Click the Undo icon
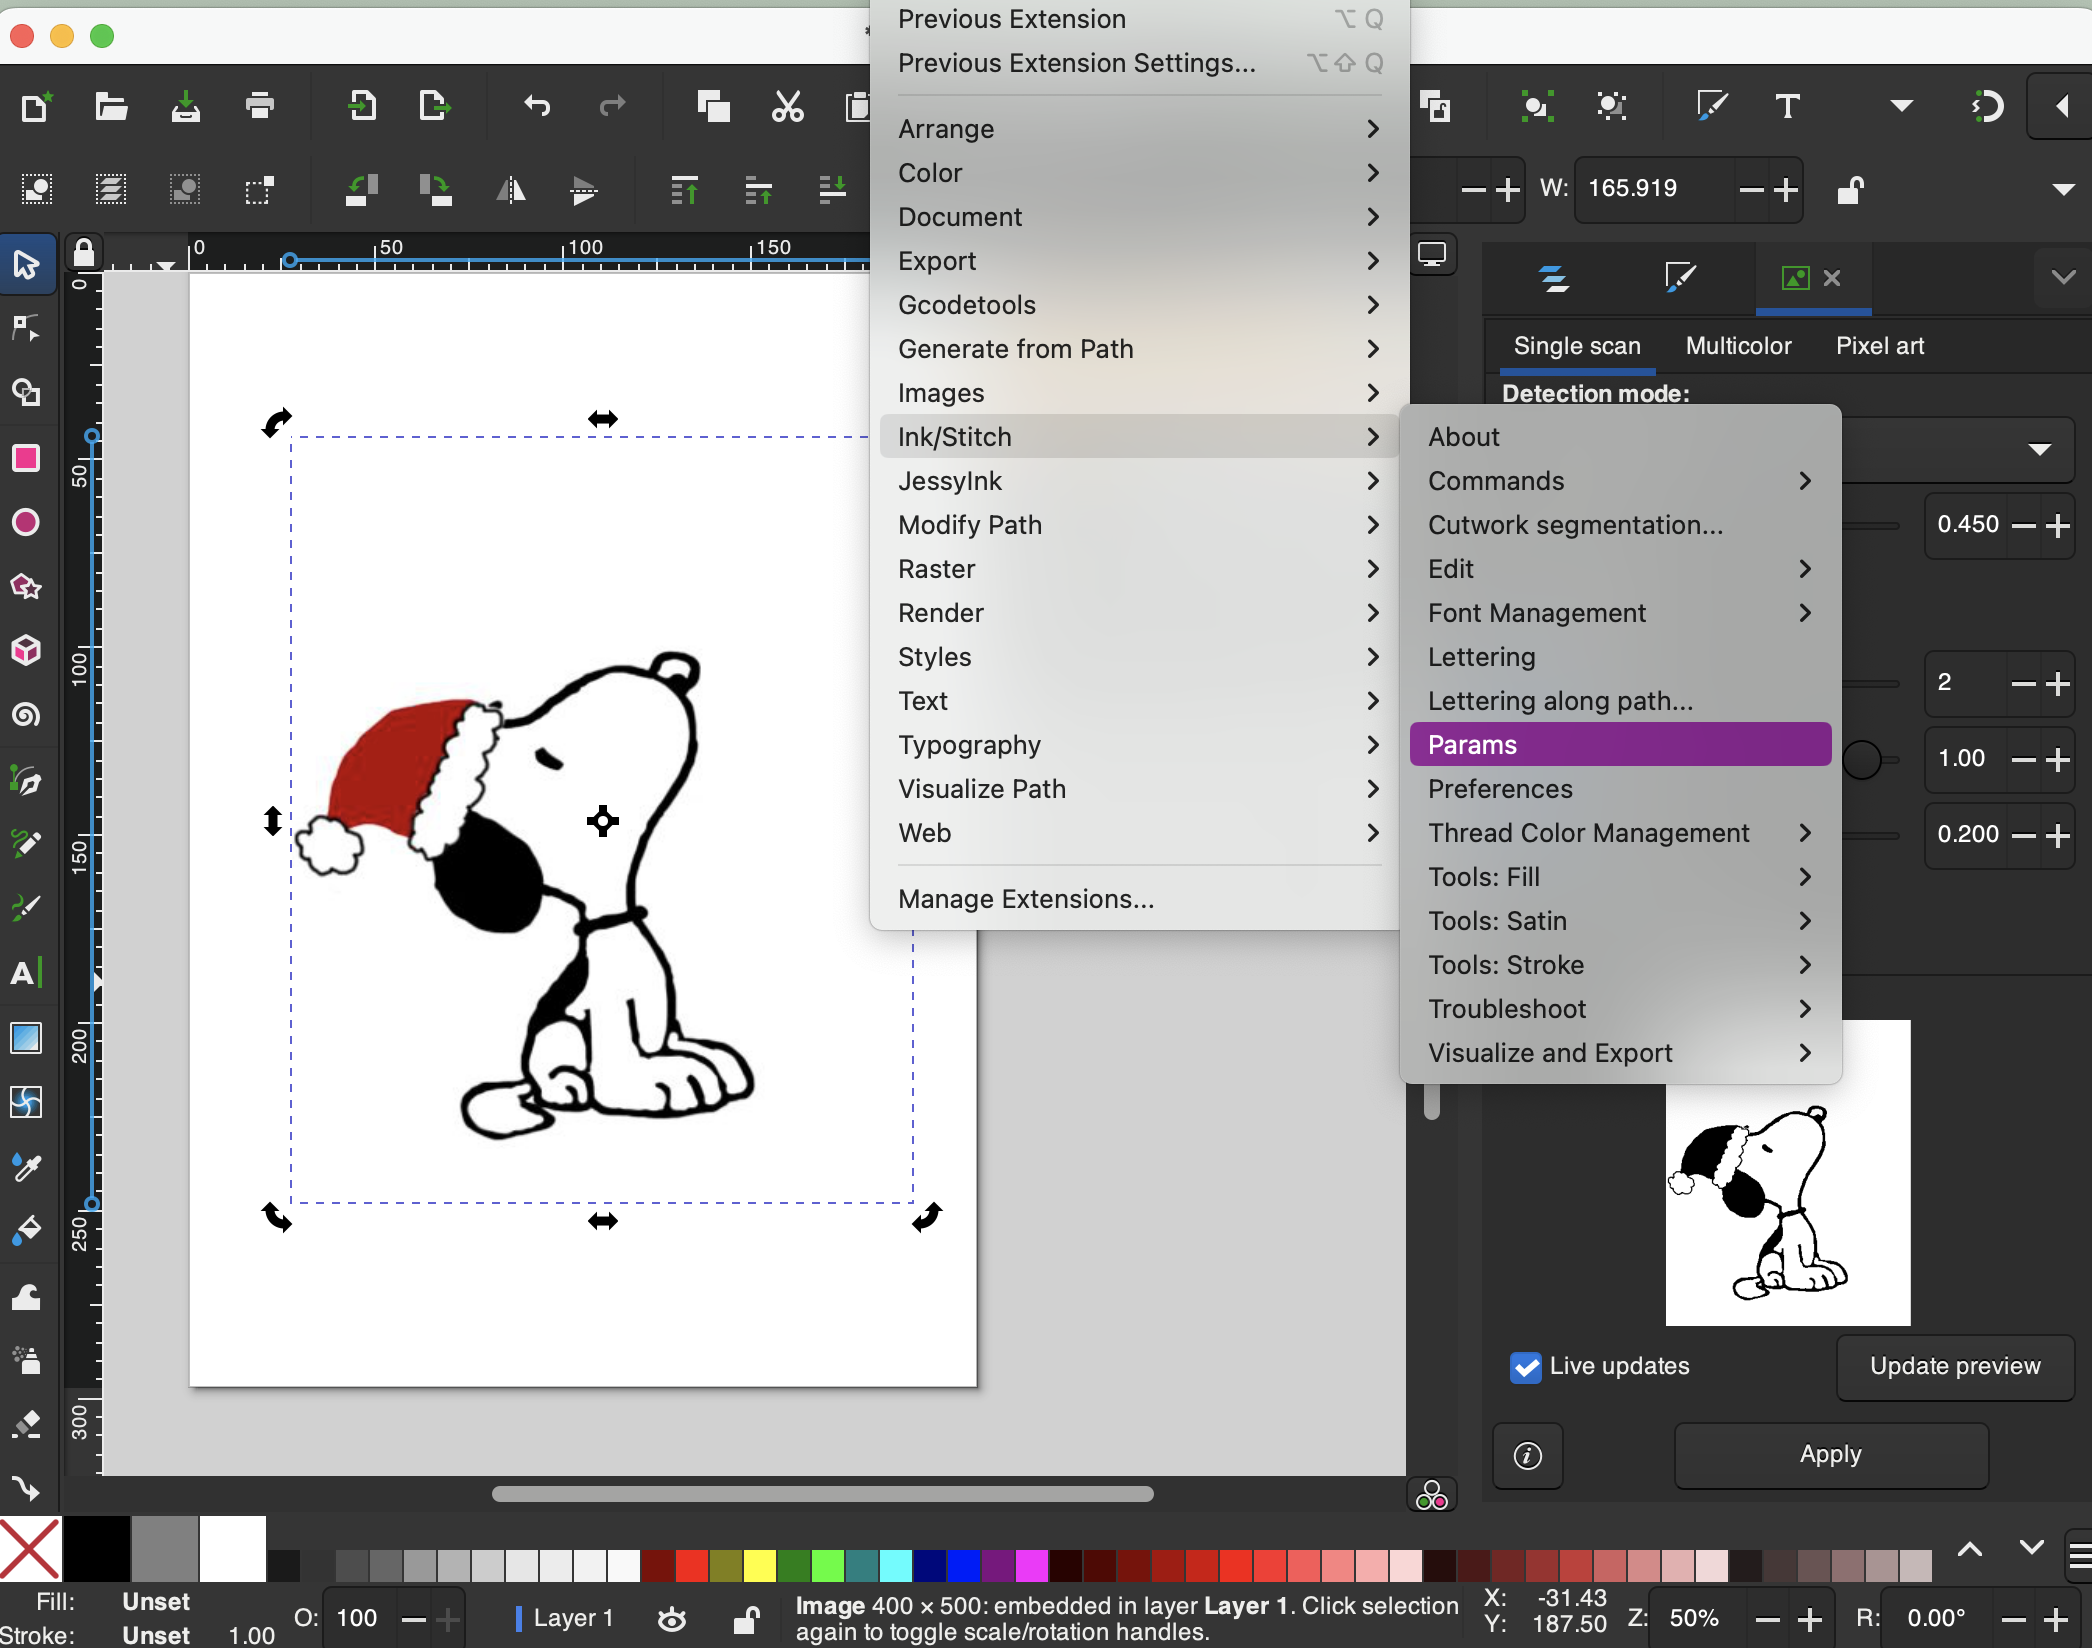 (x=537, y=106)
